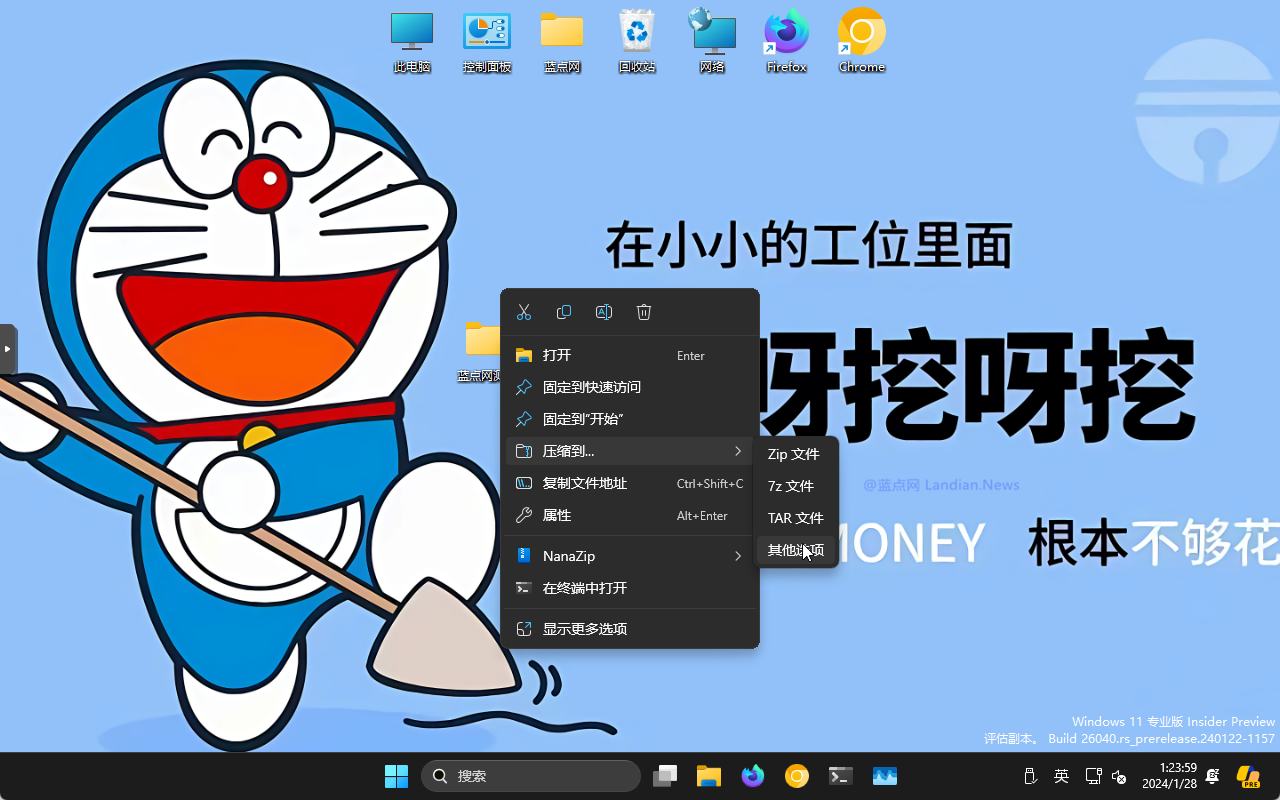The width and height of the screenshot is (1280, 800).
Task: Select the Firefox desktop shortcut
Action: pos(787,42)
